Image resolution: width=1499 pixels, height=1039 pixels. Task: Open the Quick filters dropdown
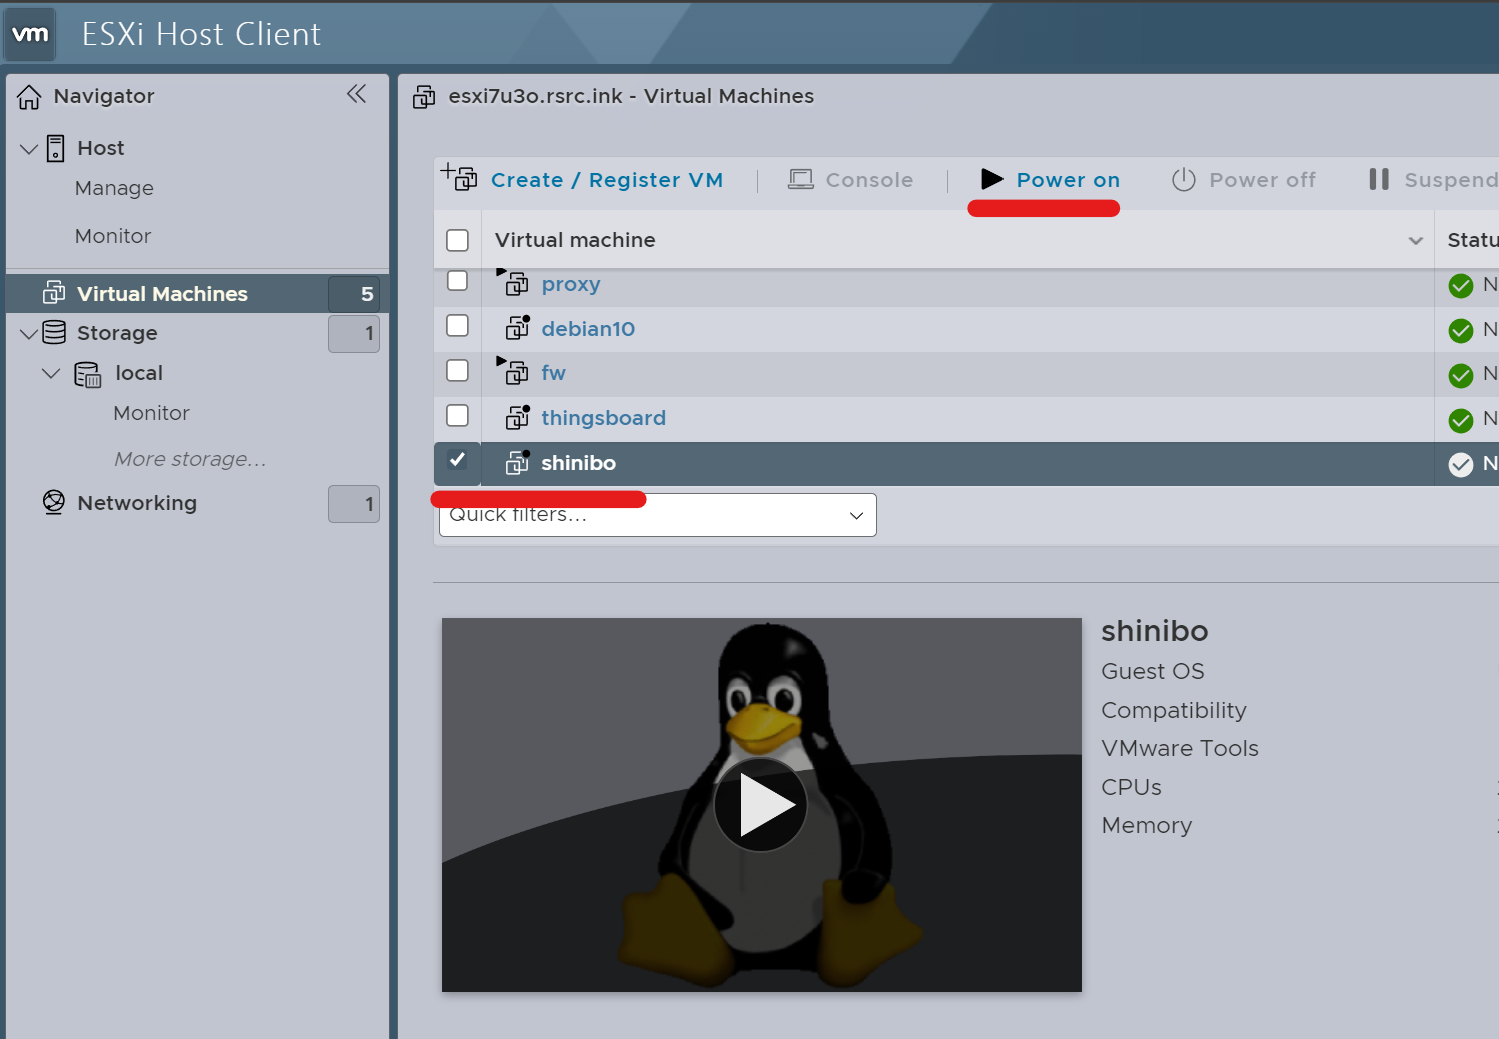click(x=657, y=515)
